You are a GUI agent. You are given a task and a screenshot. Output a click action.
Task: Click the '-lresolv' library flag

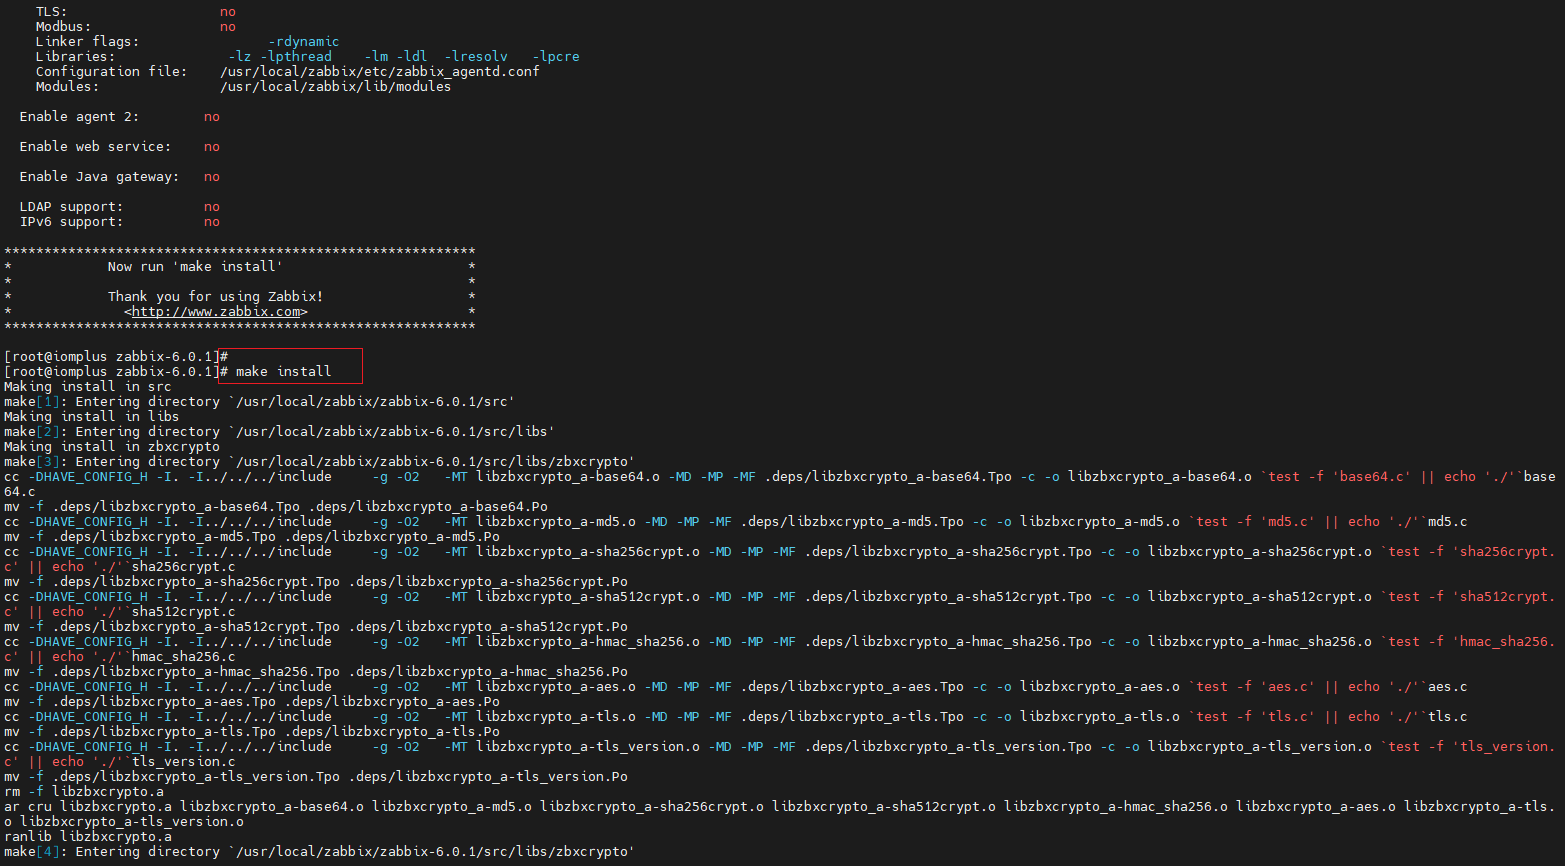point(476,57)
